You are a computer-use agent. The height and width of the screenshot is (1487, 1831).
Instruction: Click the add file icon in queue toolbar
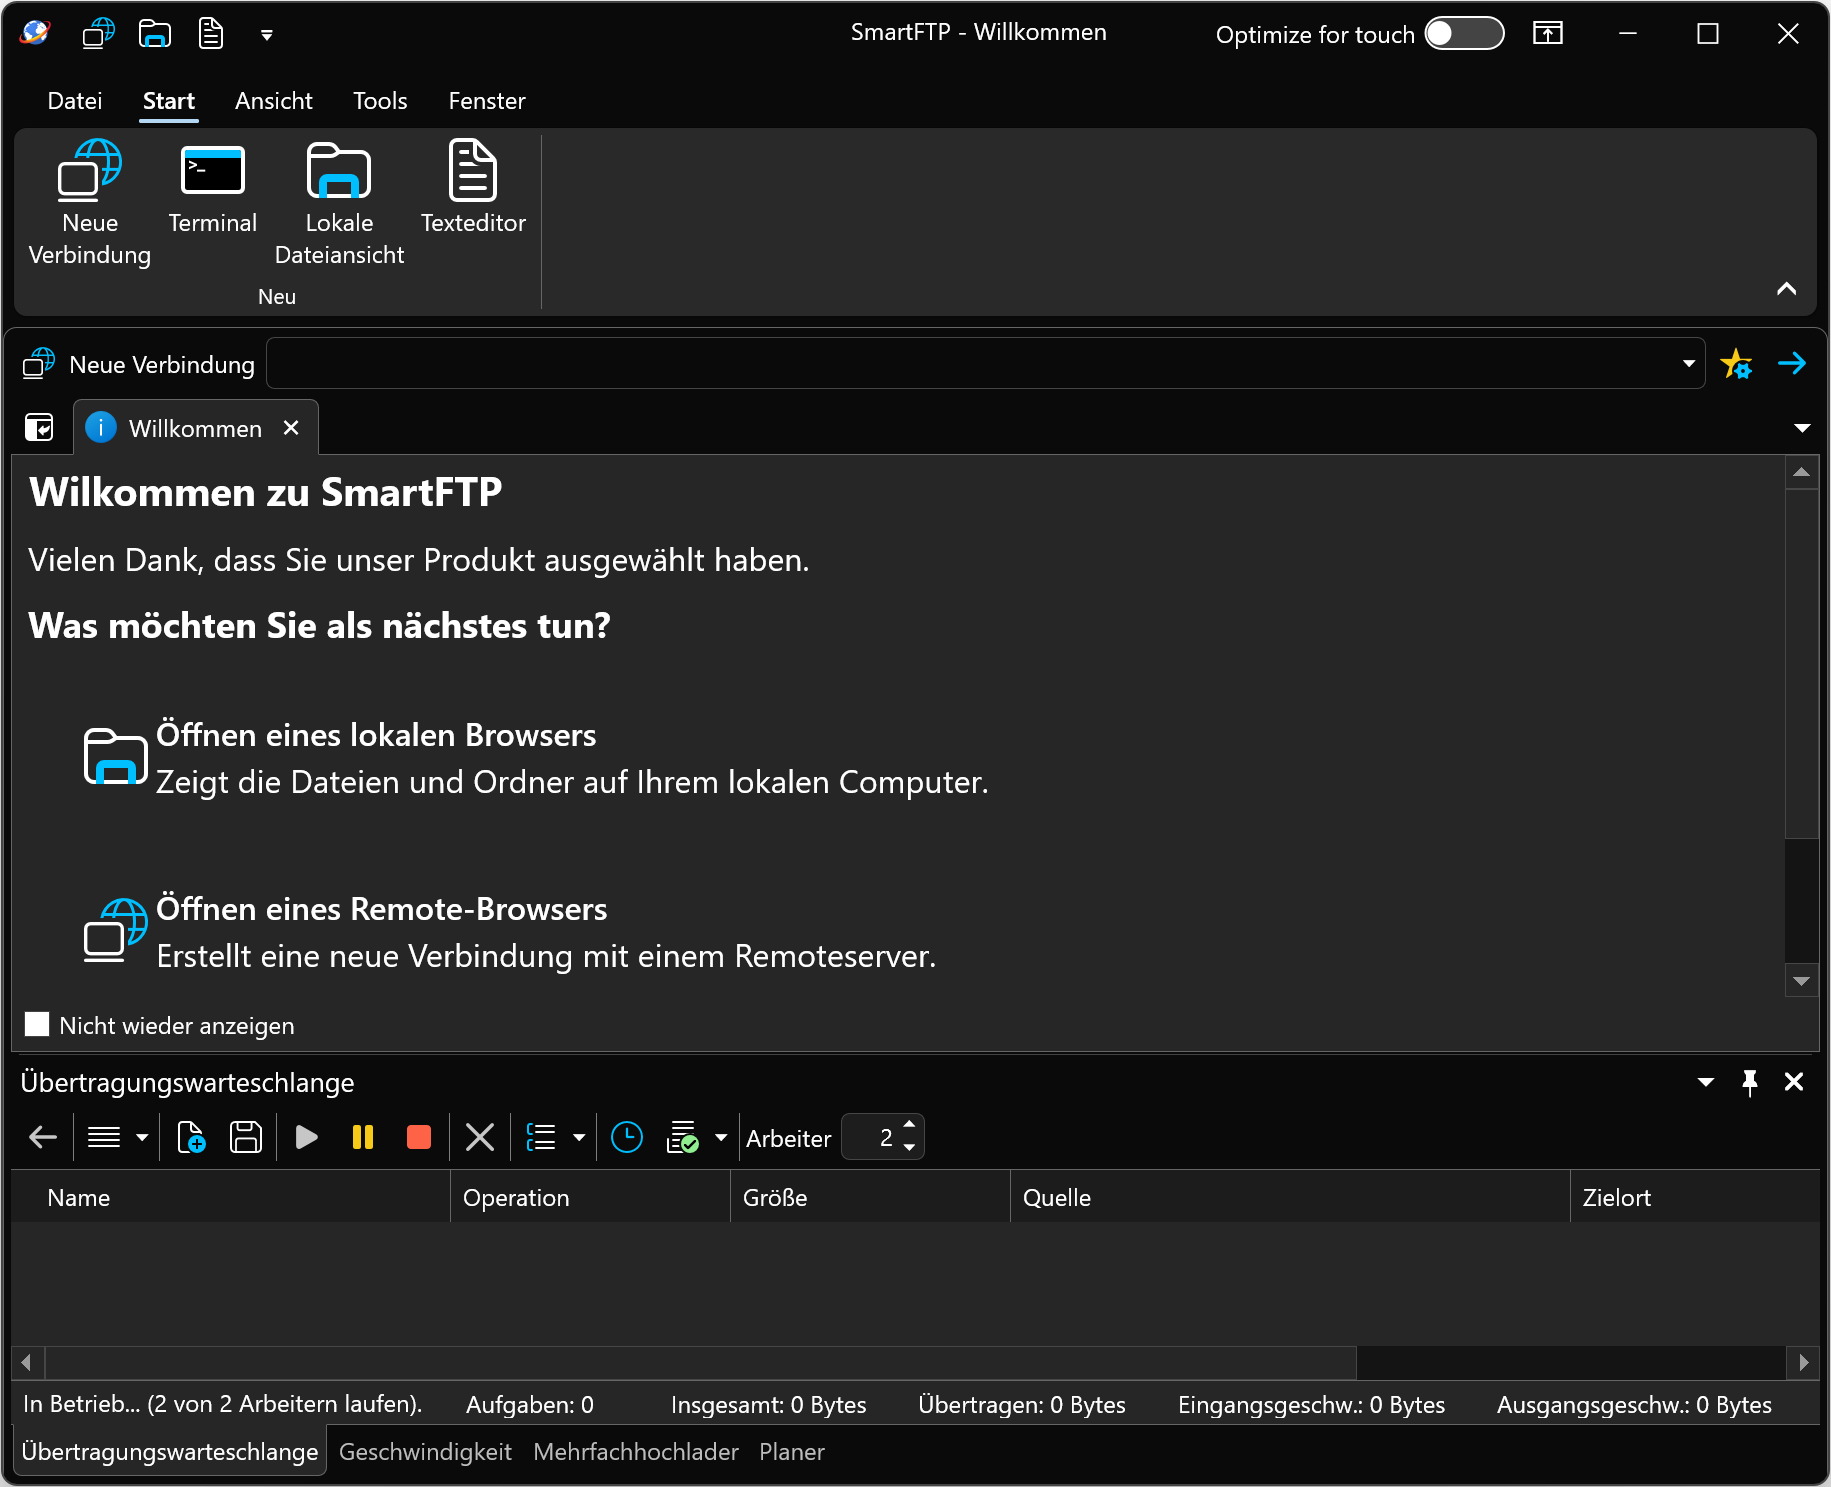point(190,1137)
